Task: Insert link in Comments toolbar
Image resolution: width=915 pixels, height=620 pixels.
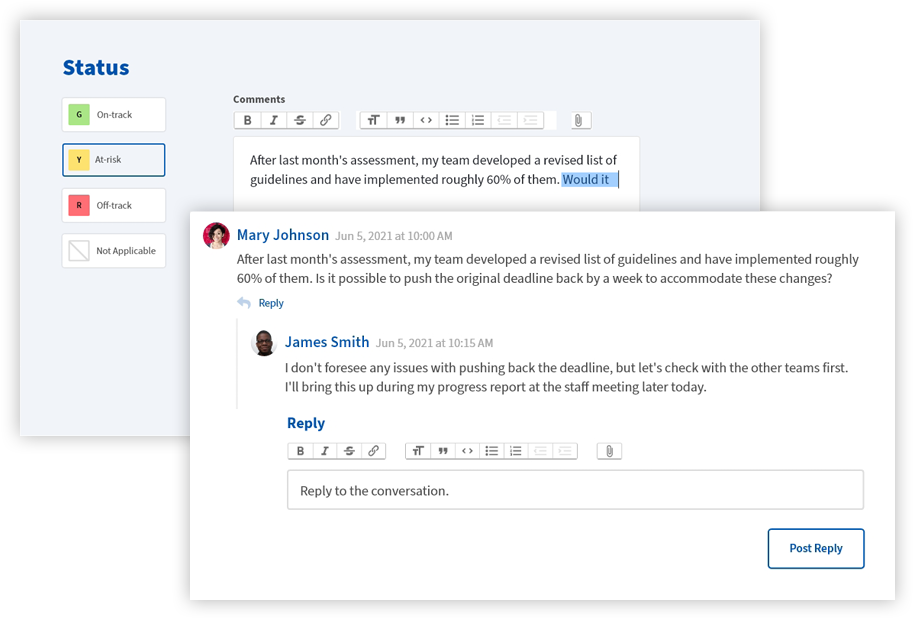Action: [326, 120]
